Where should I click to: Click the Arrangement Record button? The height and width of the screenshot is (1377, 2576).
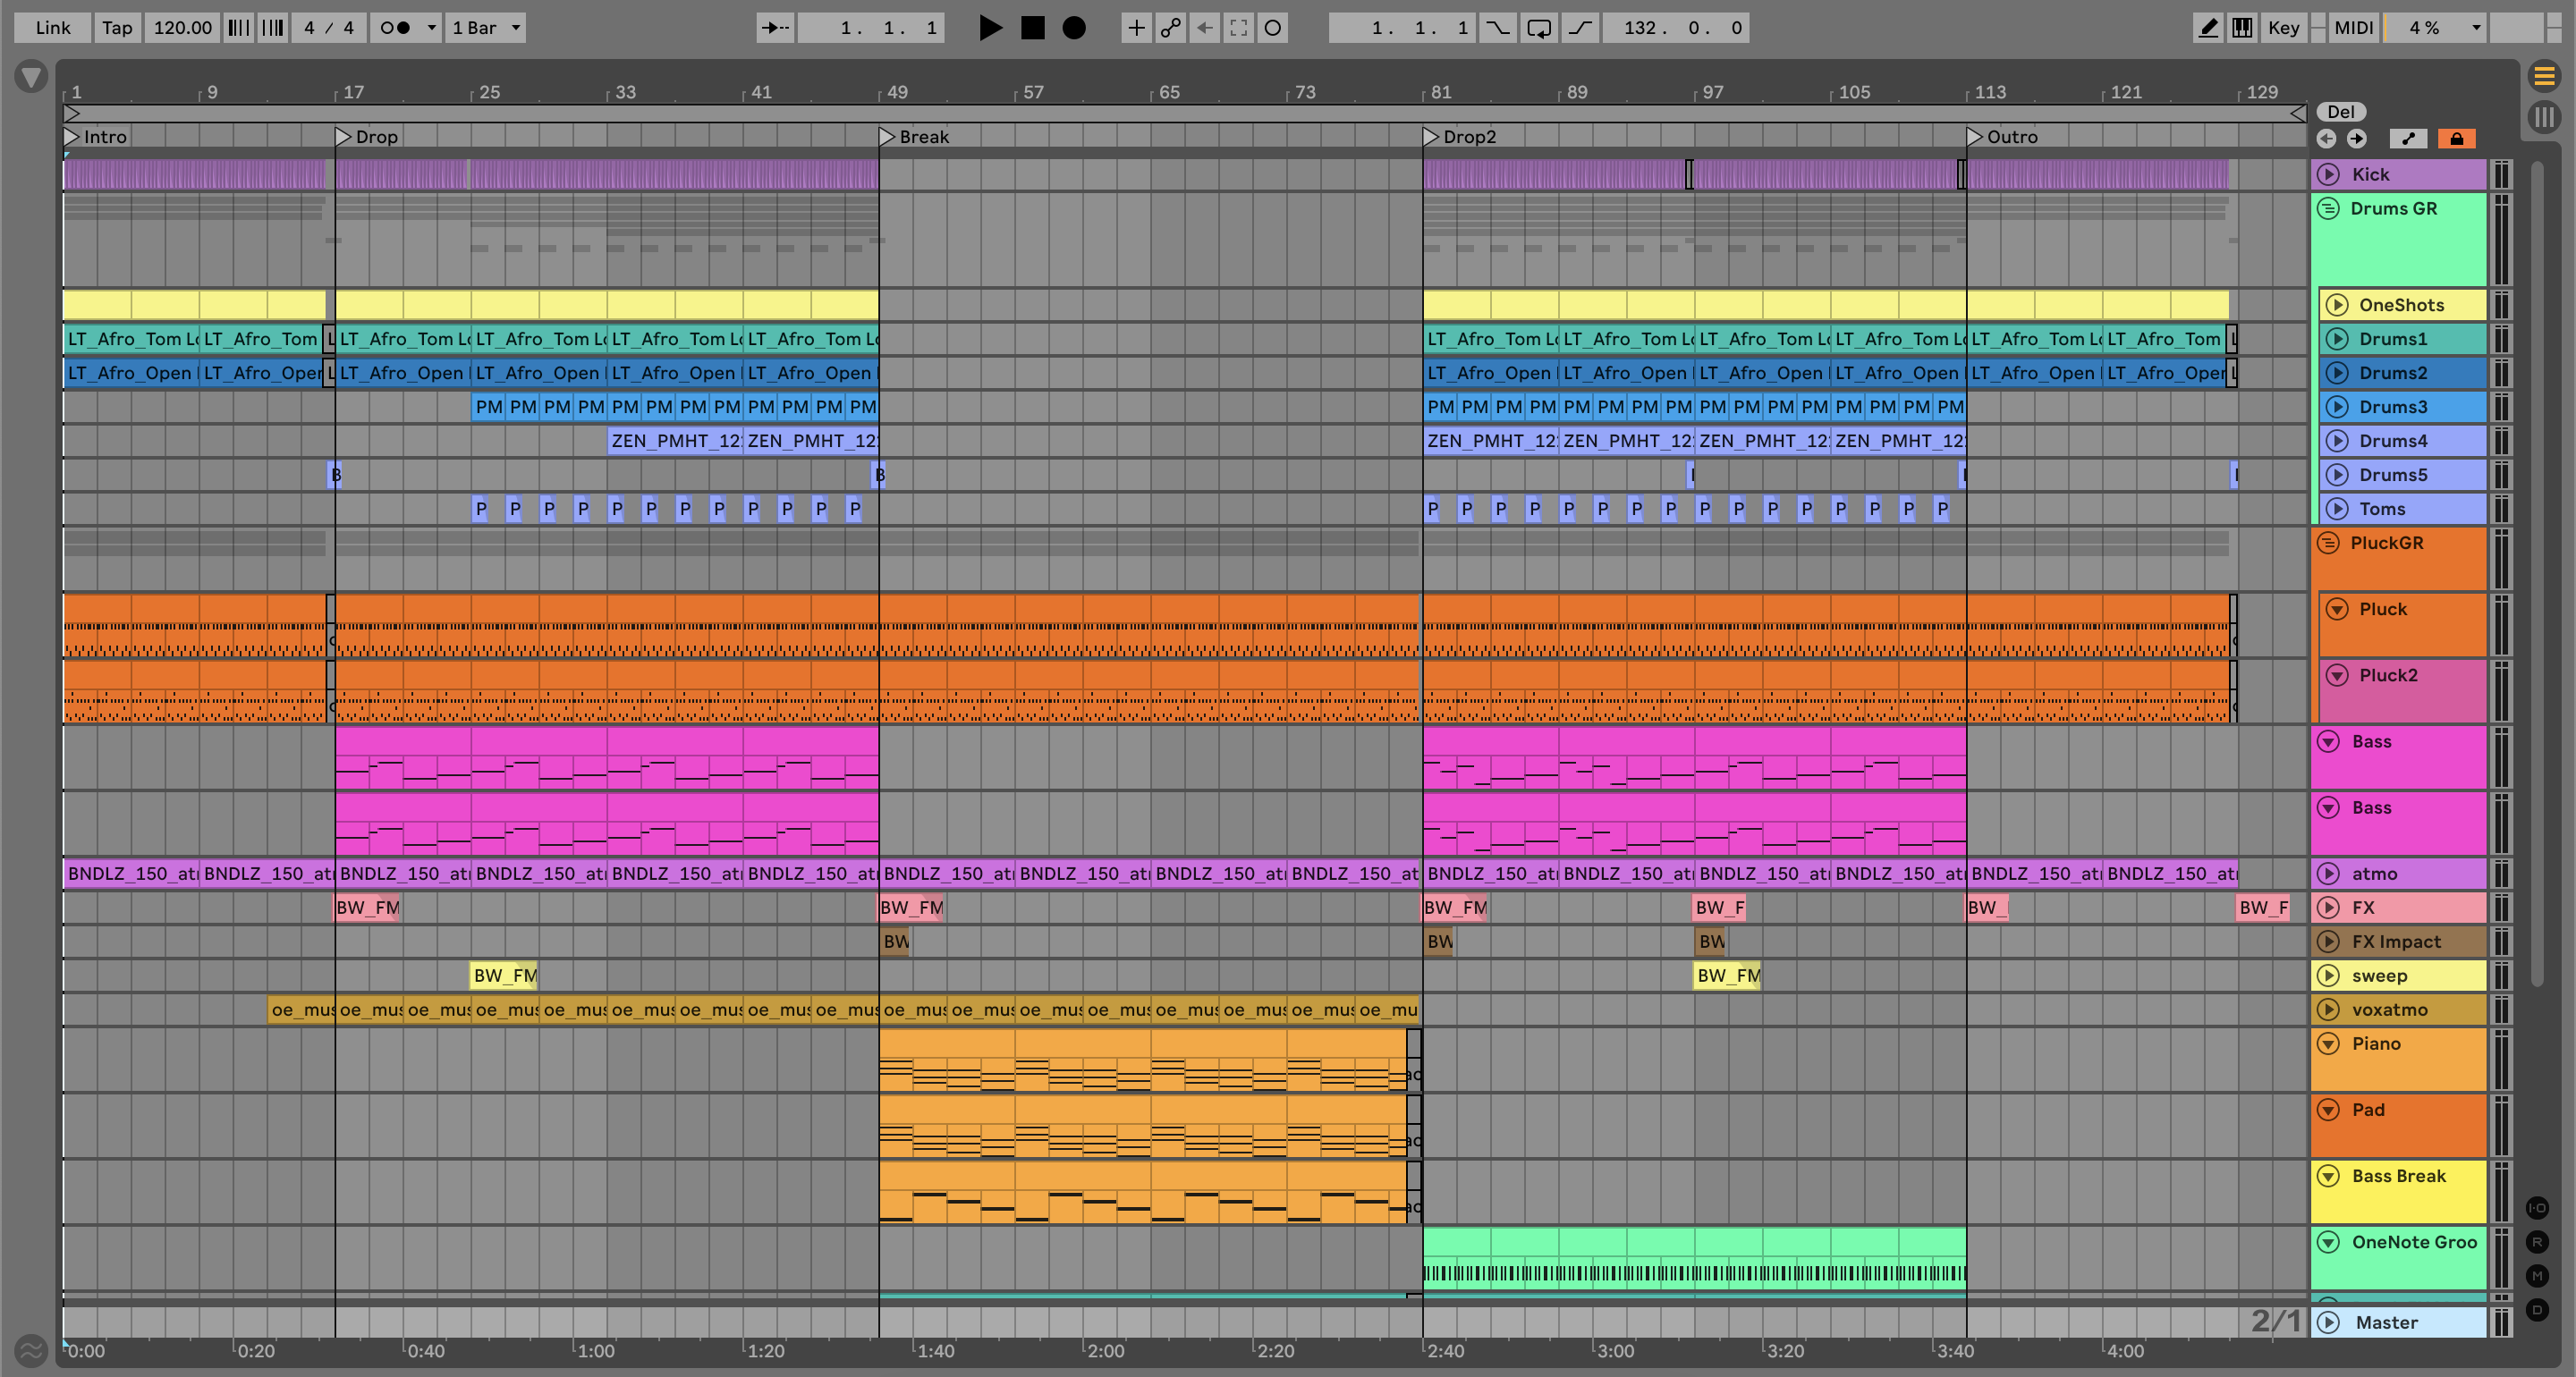1073,28
